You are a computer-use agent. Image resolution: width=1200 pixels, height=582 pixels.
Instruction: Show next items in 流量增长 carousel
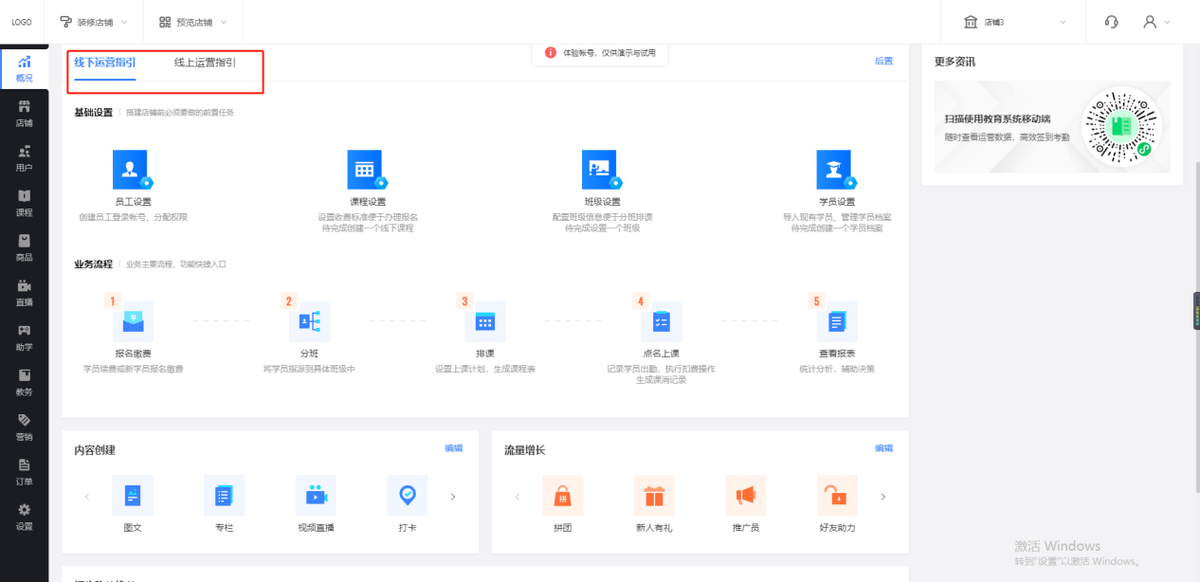pyautogui.click(x=883, y=496)
